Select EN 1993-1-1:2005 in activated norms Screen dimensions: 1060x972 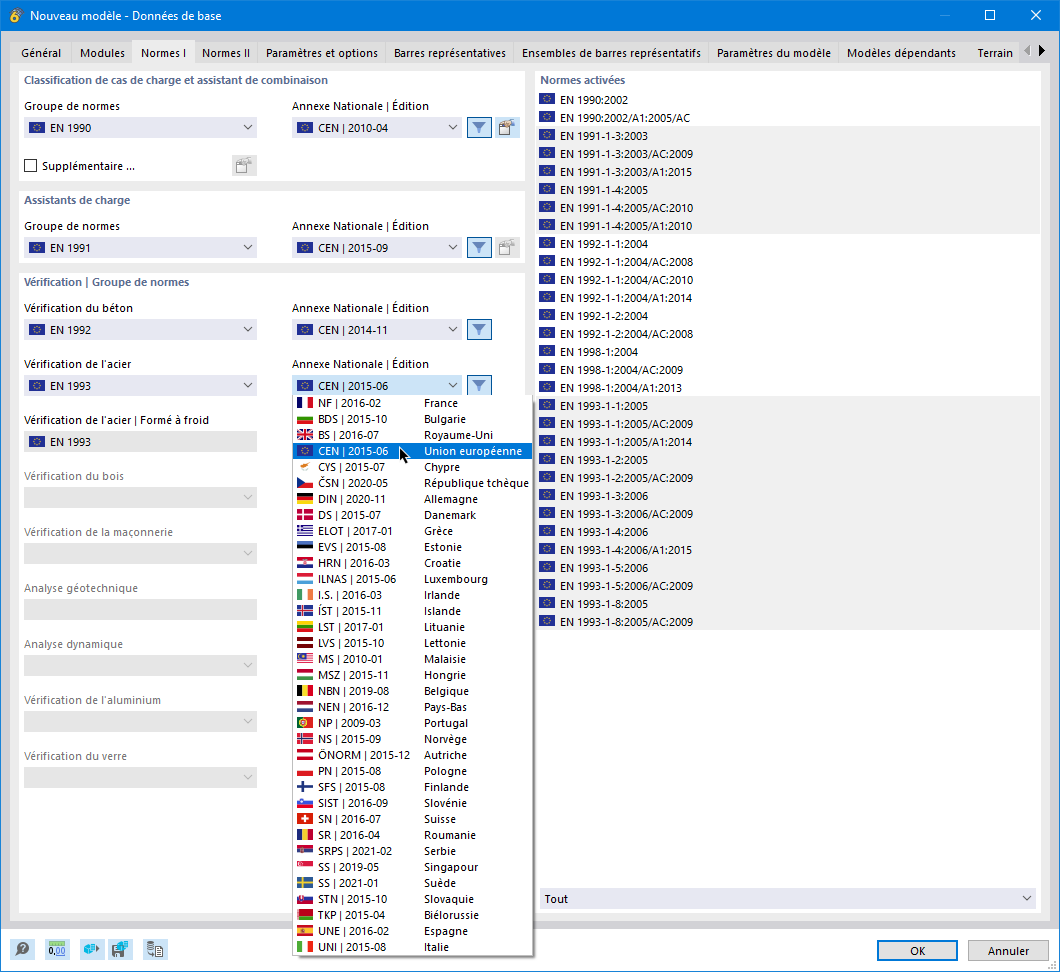pos(789,406)
